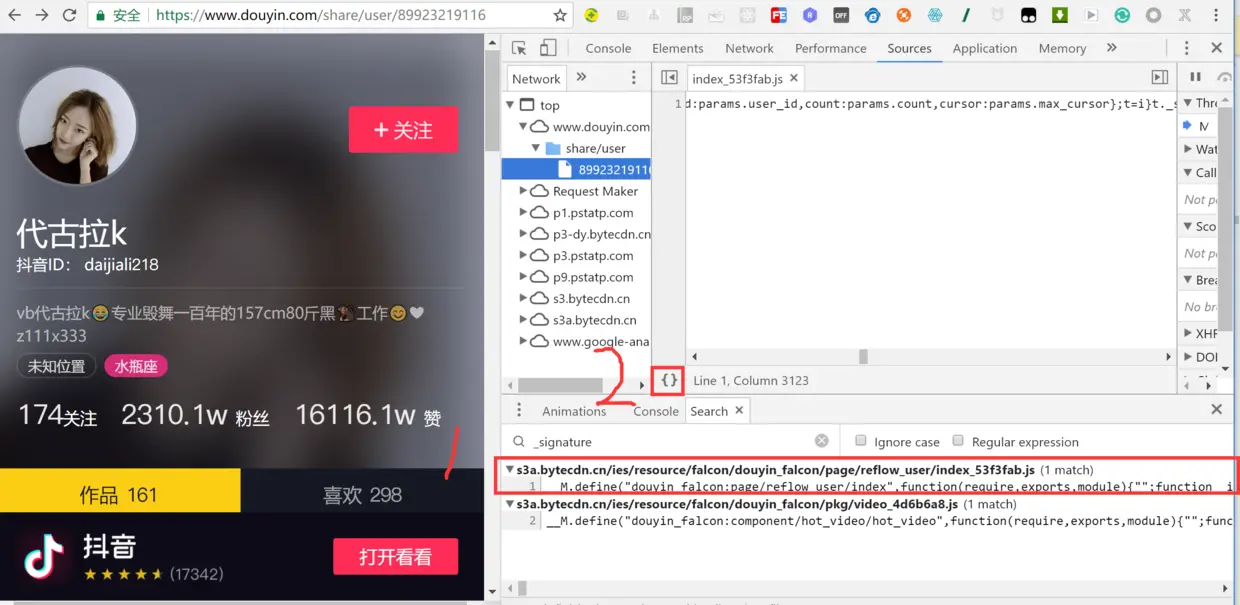This screenshot has width=1240, height=605.
Task: Click the _signature search input field
Action: pyautogui.click(x=670, y=441)
